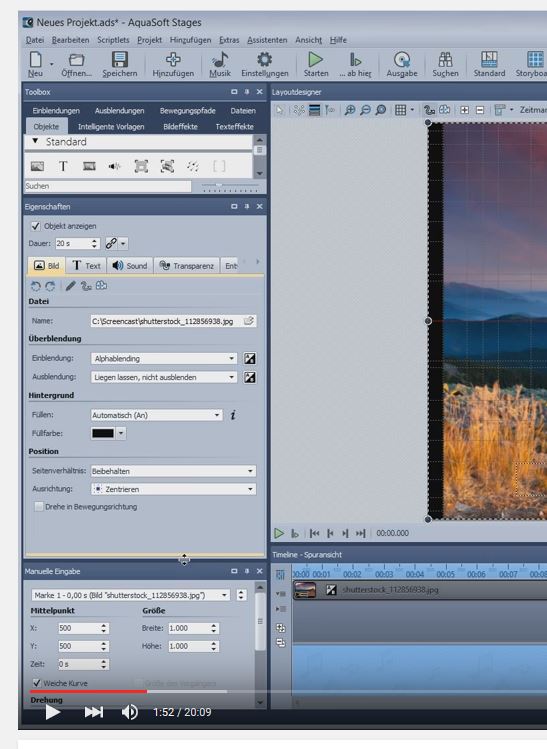This screenshot has height=749, width=547.
Task: Open the Ausgabe output icon
Action: (402, 60)
